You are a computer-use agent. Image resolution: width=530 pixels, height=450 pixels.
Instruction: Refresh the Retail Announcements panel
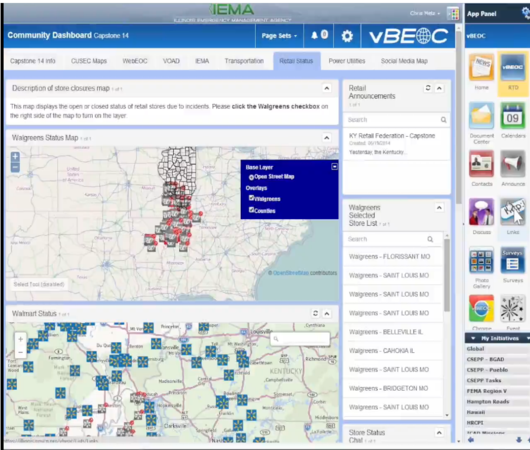coord(428,88)
